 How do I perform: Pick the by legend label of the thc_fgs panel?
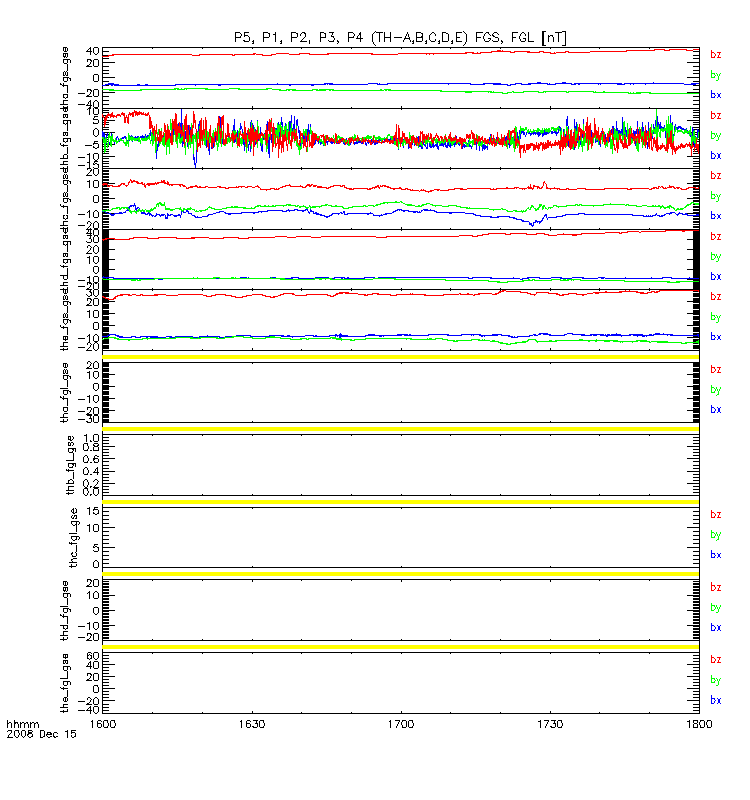pos(715,196)
